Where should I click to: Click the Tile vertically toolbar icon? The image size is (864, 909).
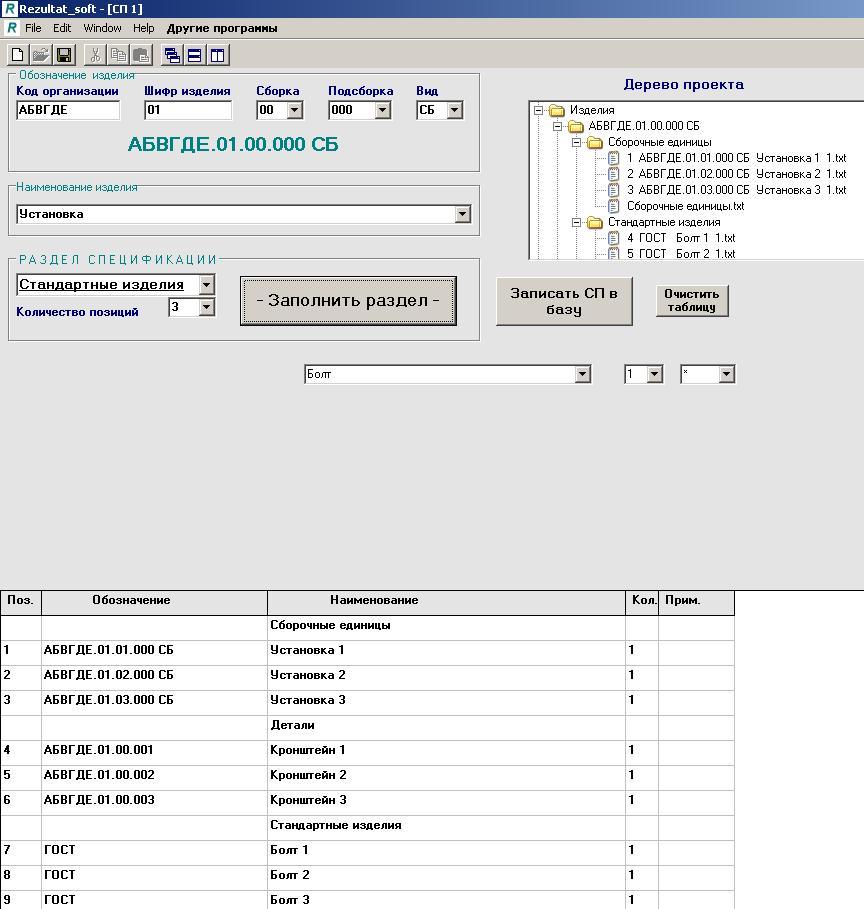[218, 55]
